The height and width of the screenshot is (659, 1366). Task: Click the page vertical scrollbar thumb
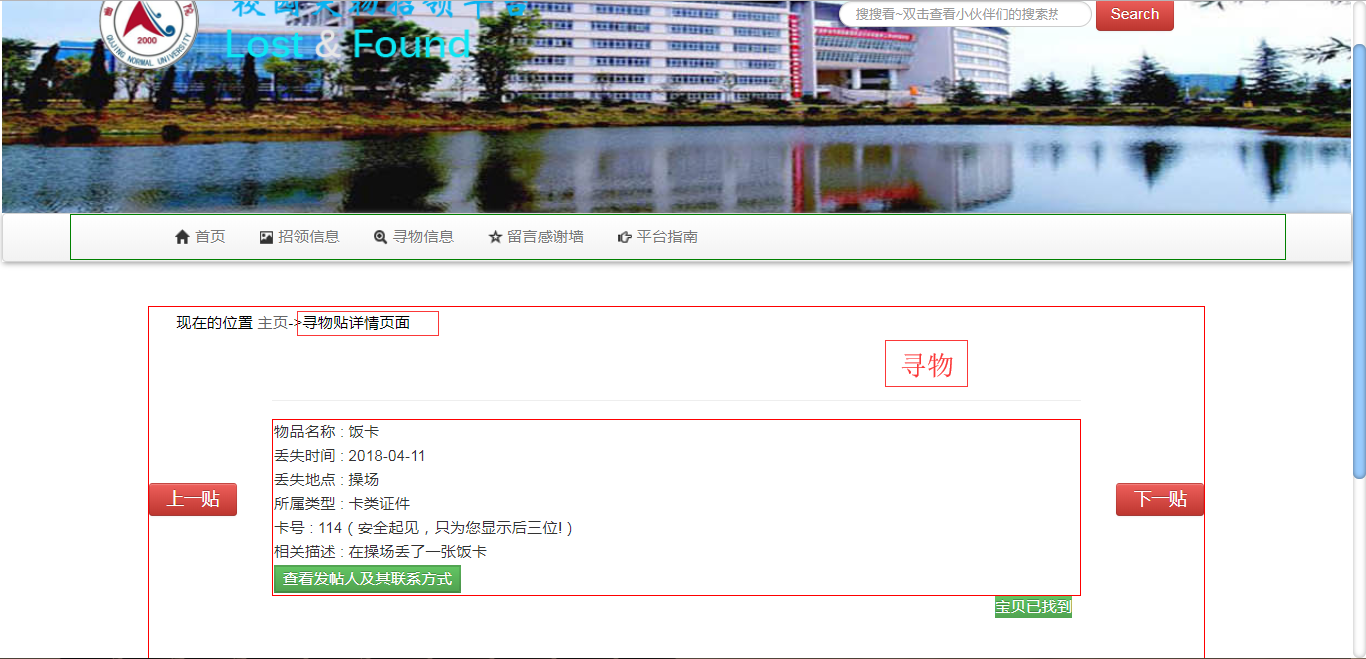pyautogui.click(x=1359, y=262)
